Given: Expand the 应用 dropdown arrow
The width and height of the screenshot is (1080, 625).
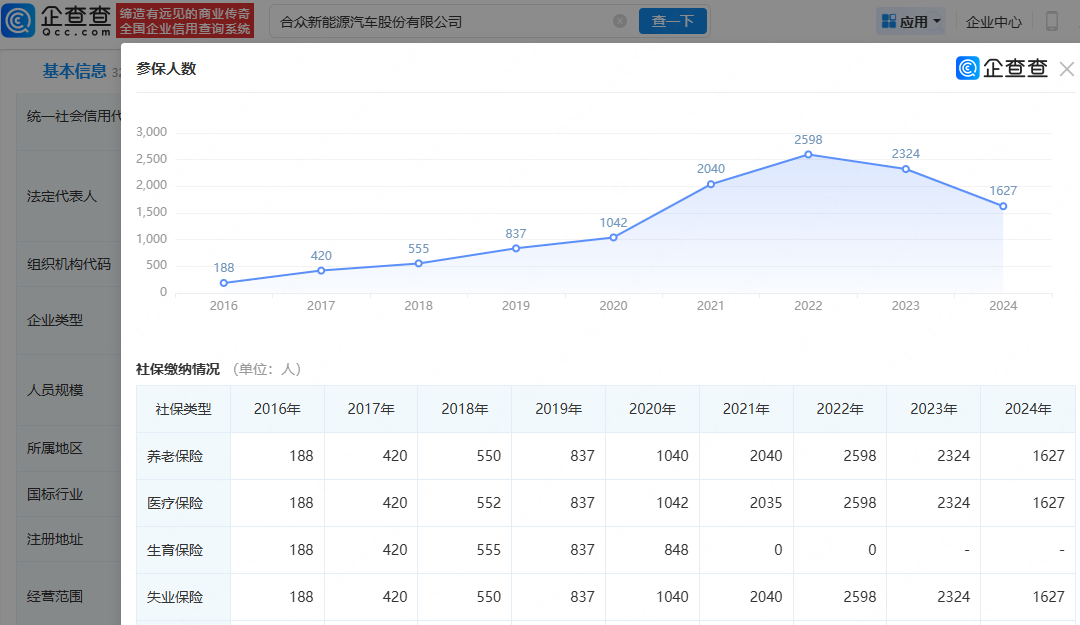Looking at the screenshot, I should [x=937, y=21].
